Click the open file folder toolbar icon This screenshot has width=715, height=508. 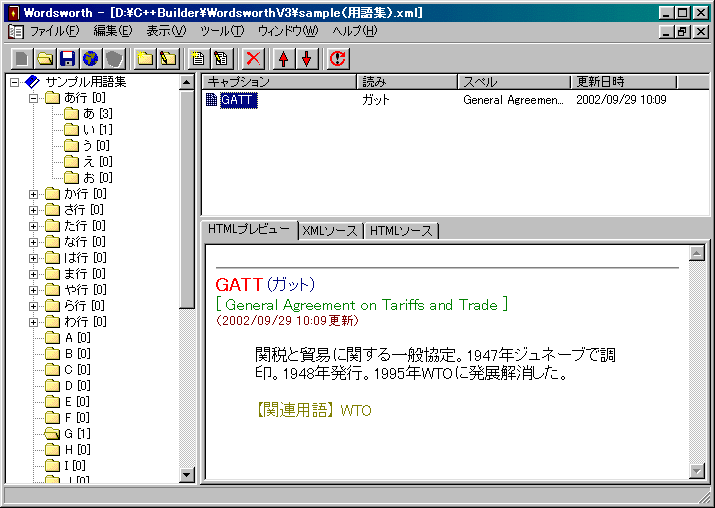(x=45, y=59)
